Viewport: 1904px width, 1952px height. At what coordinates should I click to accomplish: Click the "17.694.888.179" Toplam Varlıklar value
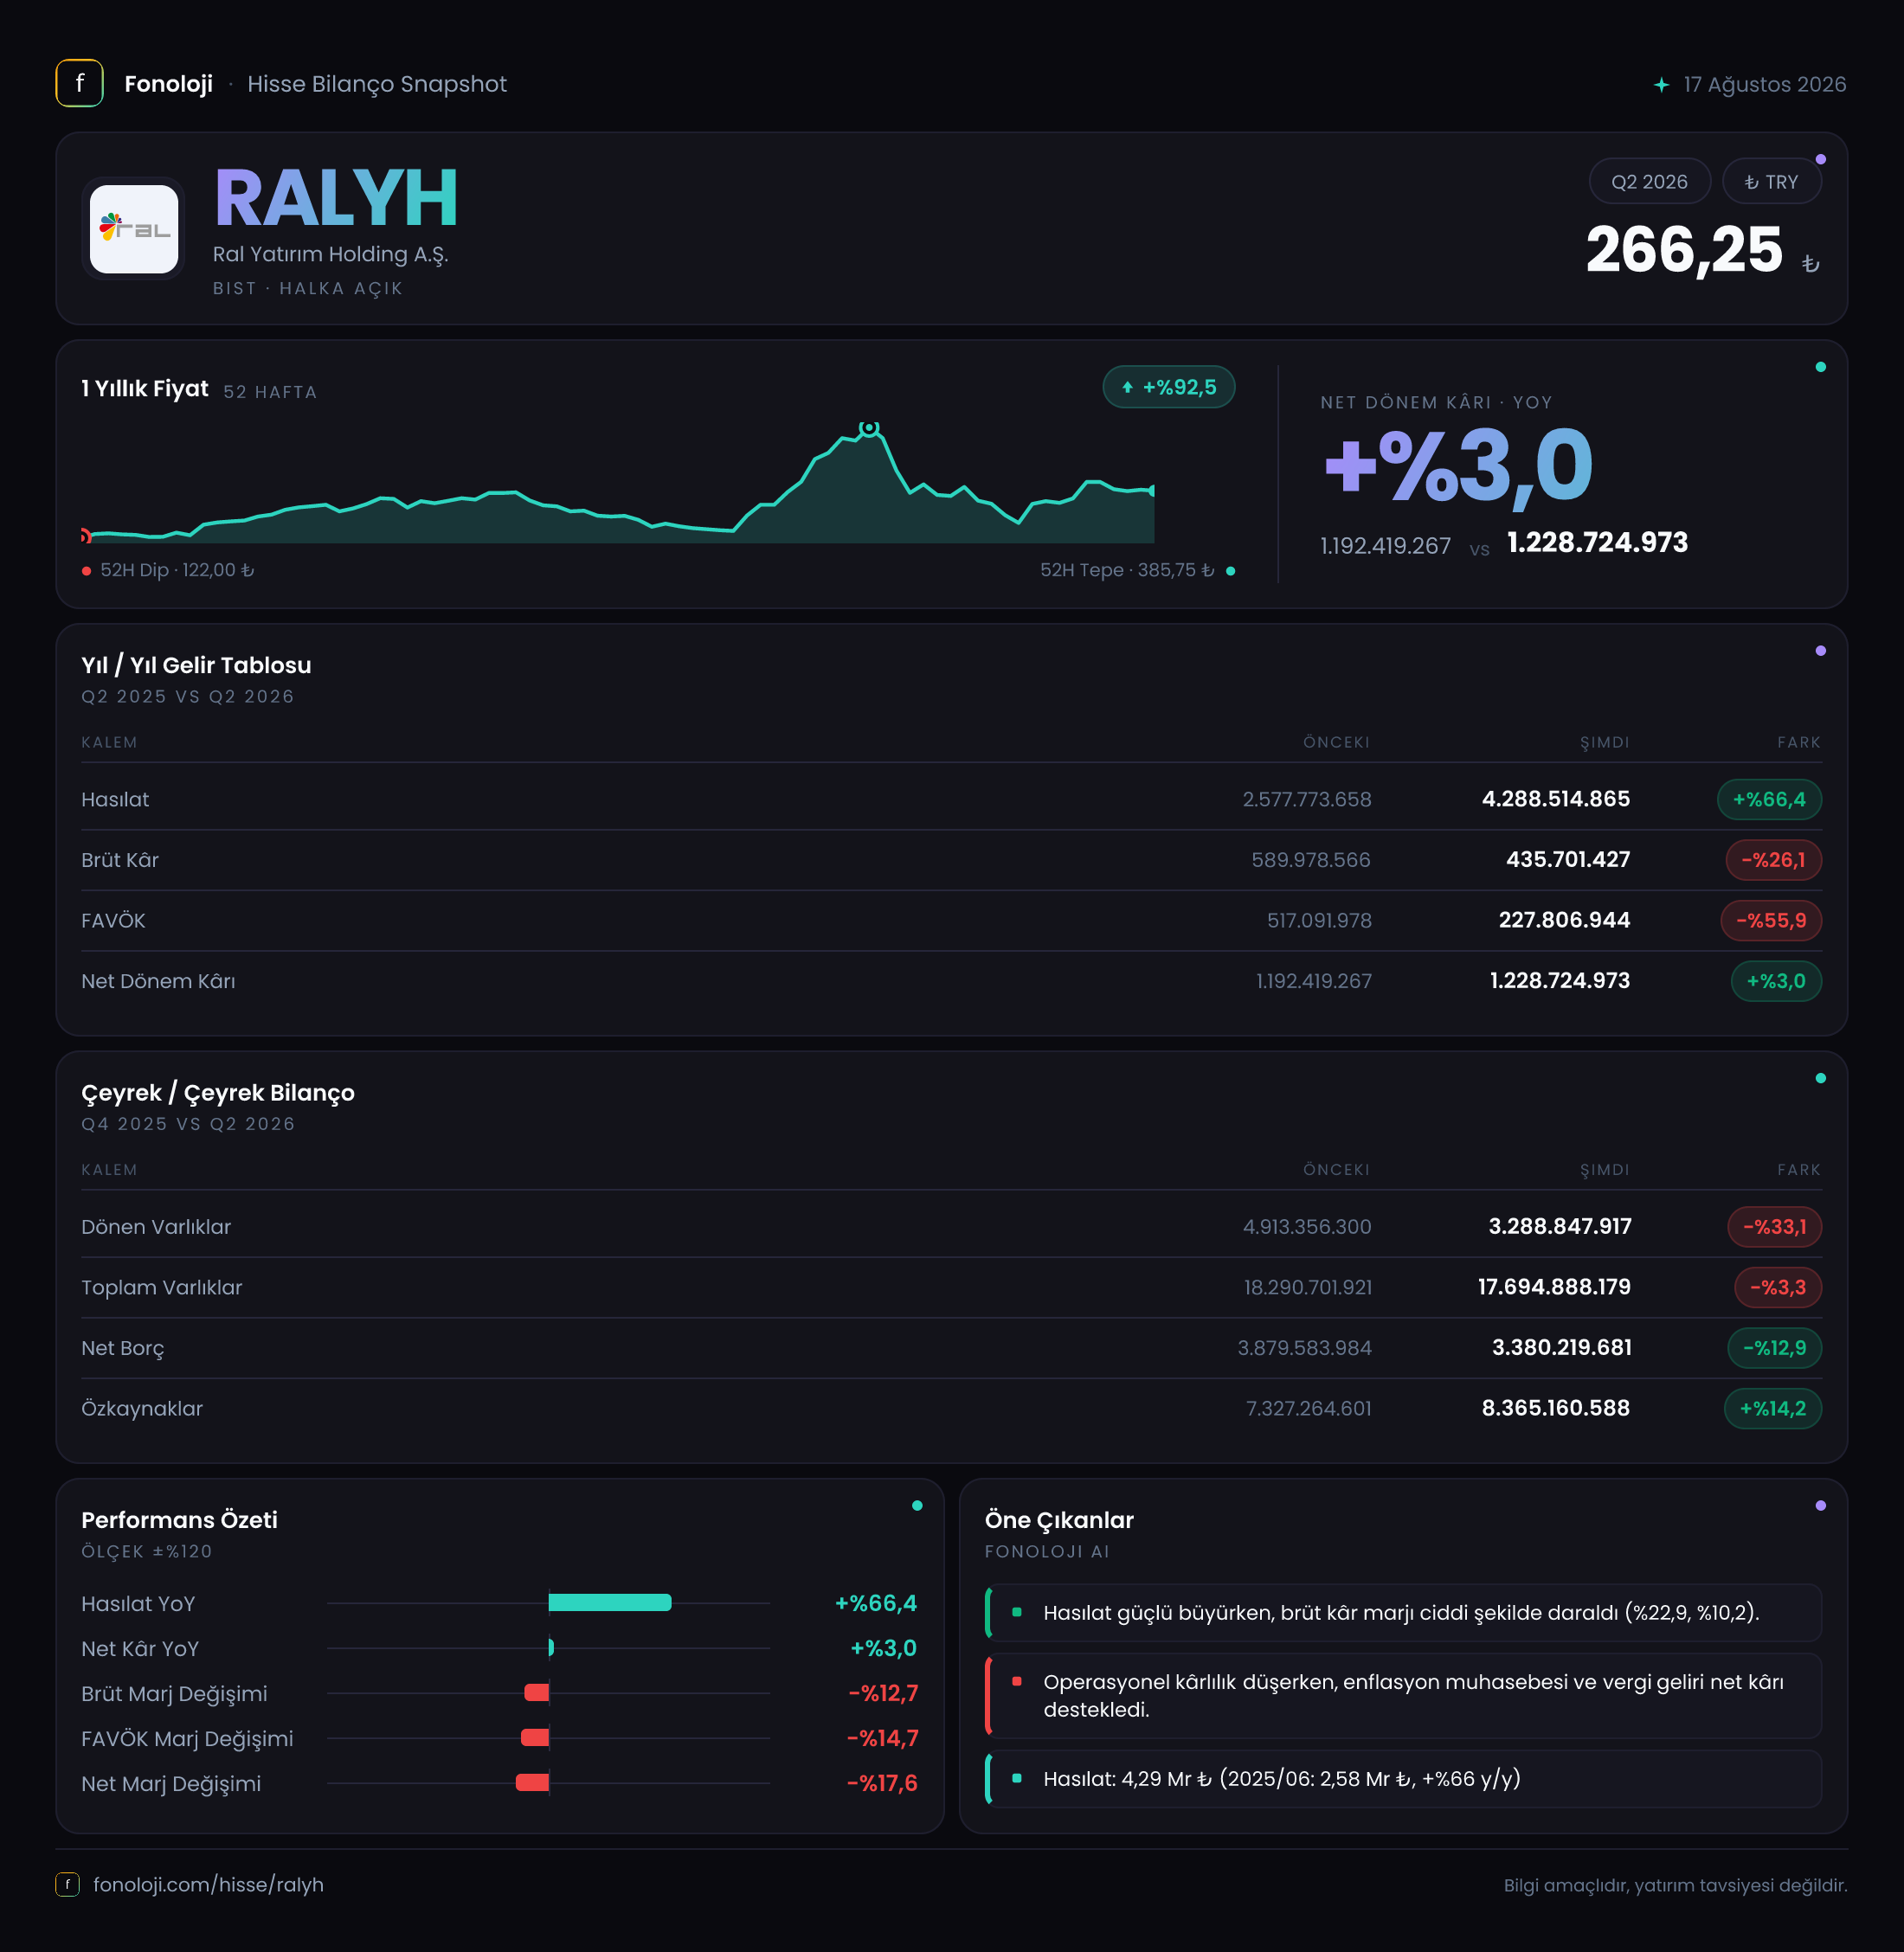[x=1554, y=1287]
